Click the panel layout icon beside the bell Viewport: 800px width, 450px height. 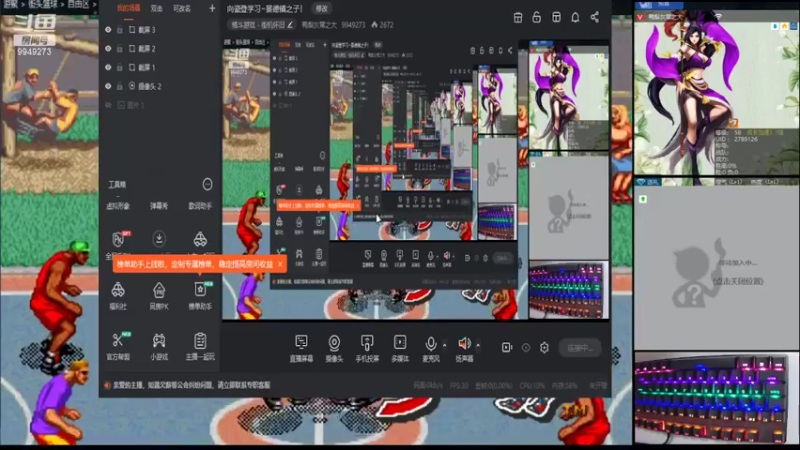click(x=556, y=17)
